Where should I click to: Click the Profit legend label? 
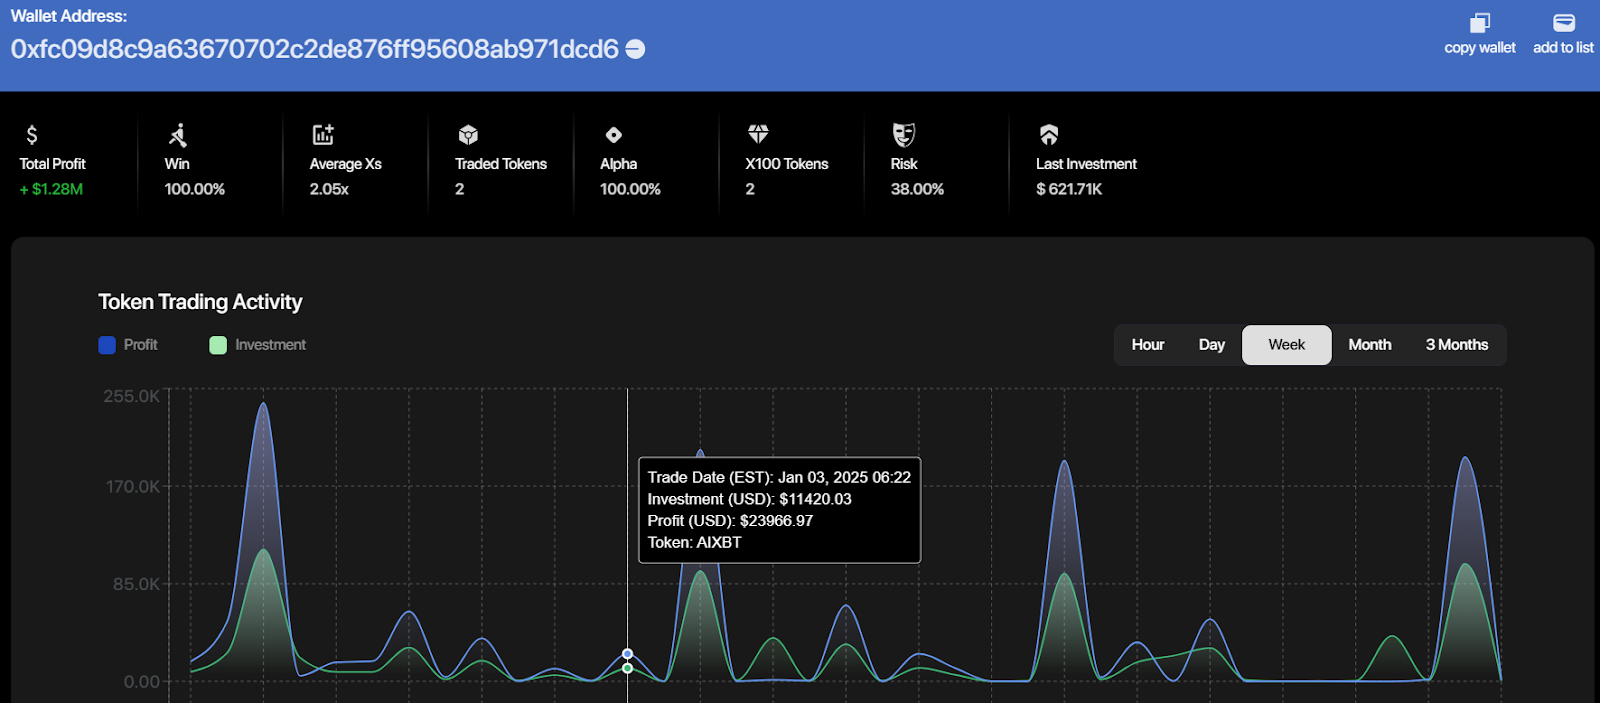click(x=141, y=345)
